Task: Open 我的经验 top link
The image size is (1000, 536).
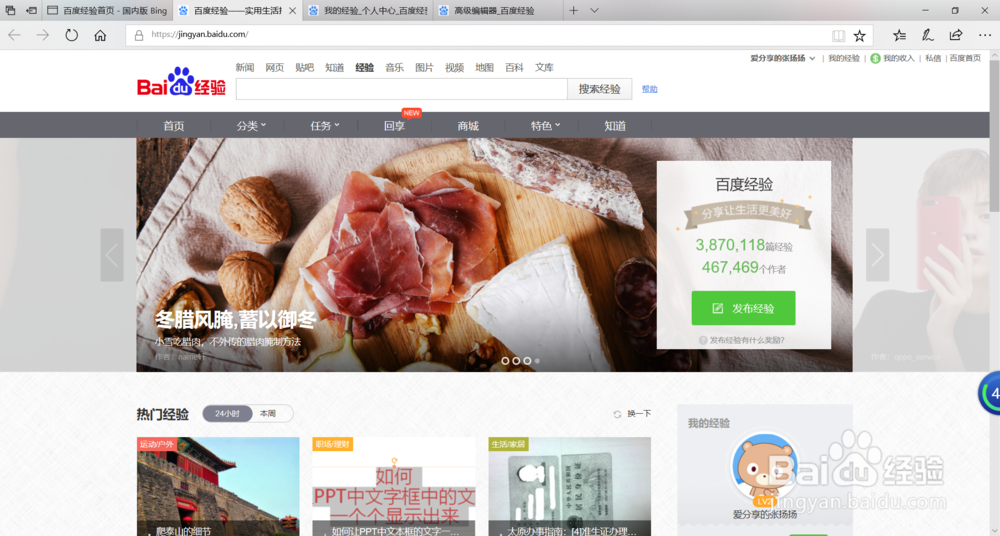Action: pos(844,58)
